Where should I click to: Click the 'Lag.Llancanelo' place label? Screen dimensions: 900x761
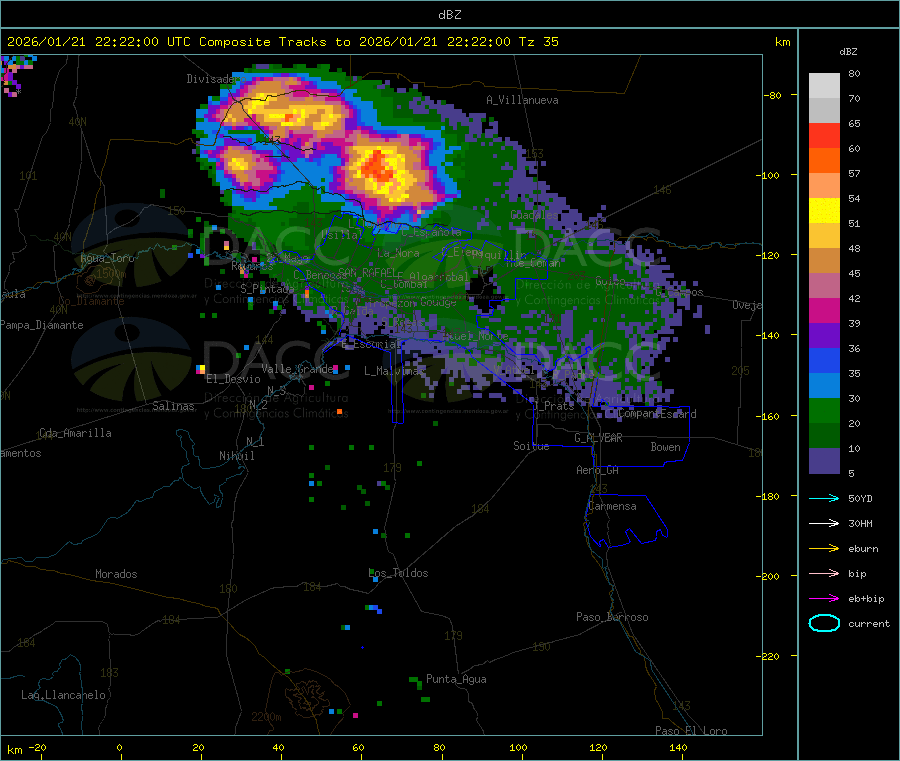tap(63, 696)
